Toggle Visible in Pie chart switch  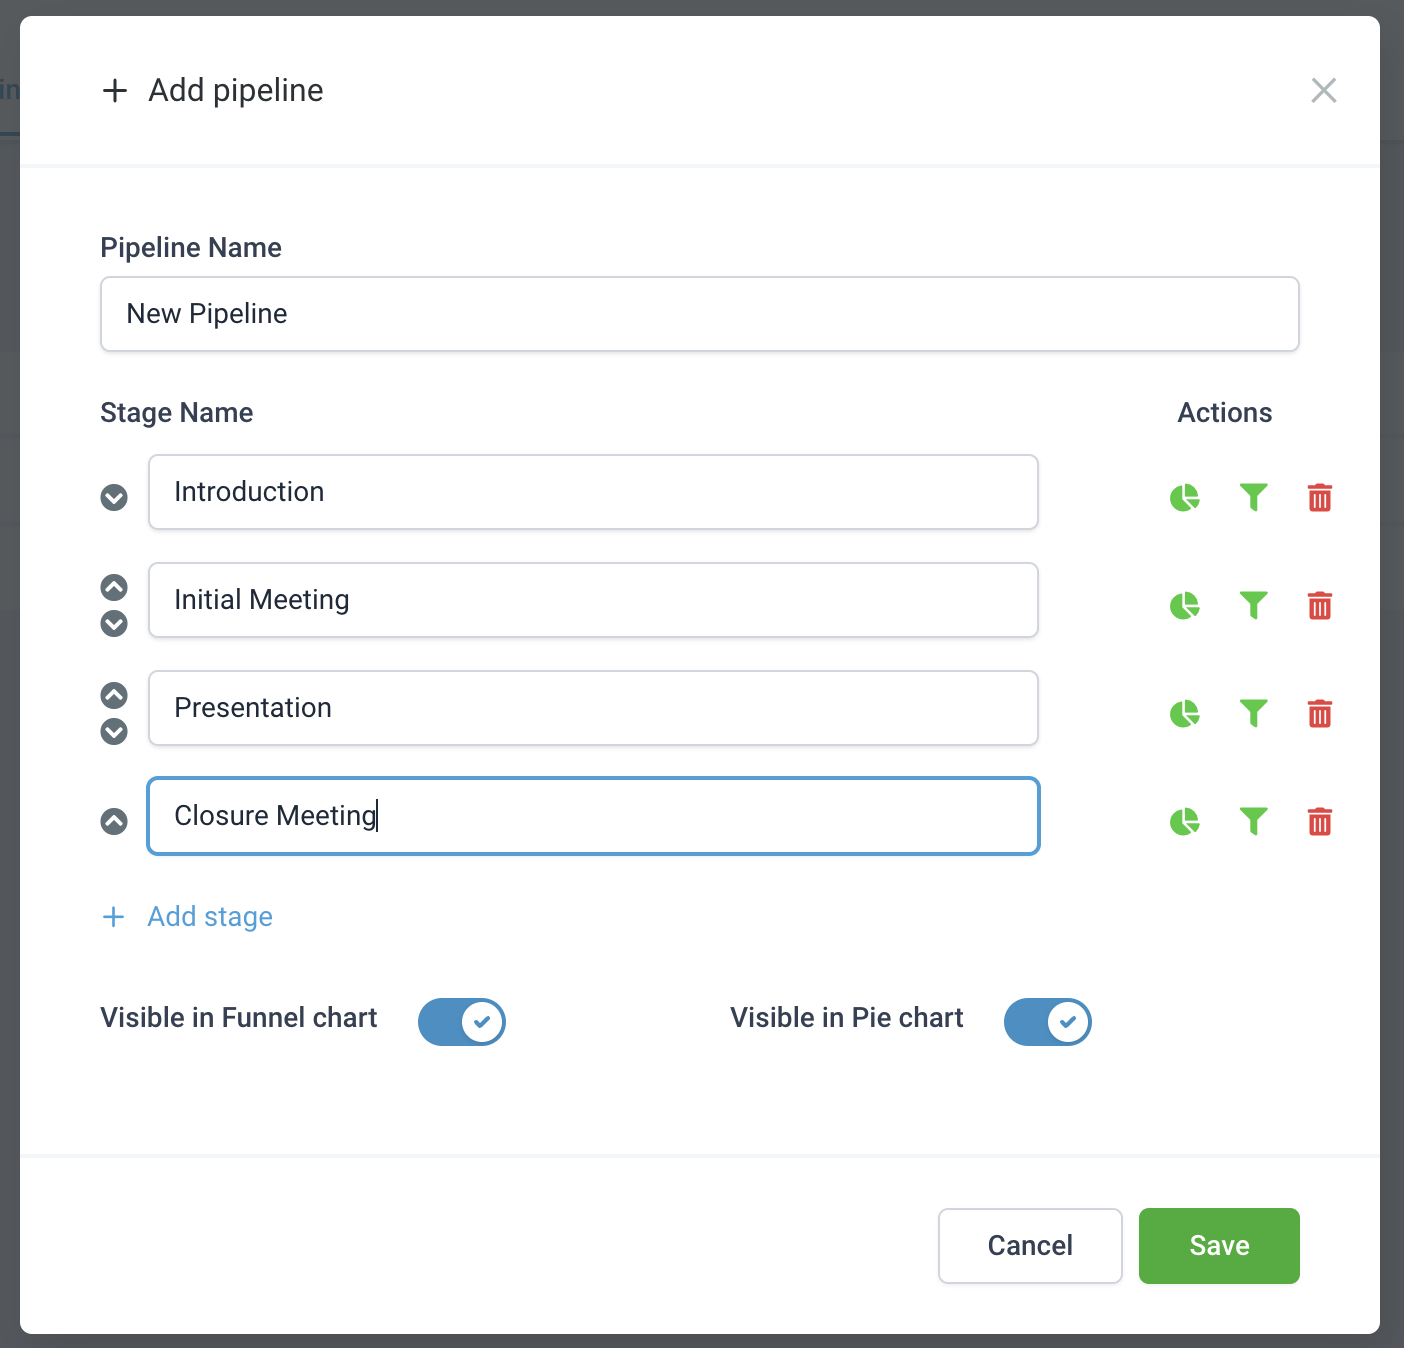pyautogui.click(x=1048, y=1022)
